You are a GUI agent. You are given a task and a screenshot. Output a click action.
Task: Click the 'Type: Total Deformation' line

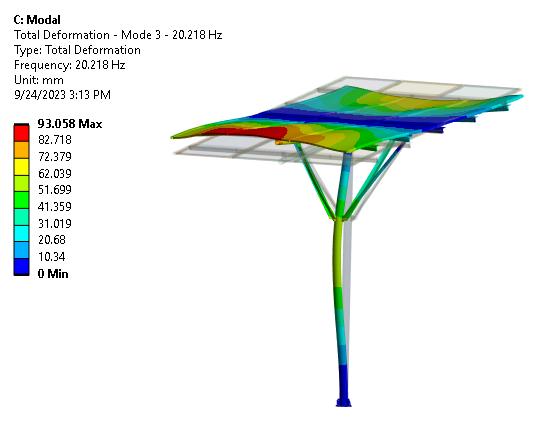pyautogui.click(x=77, y=50)
